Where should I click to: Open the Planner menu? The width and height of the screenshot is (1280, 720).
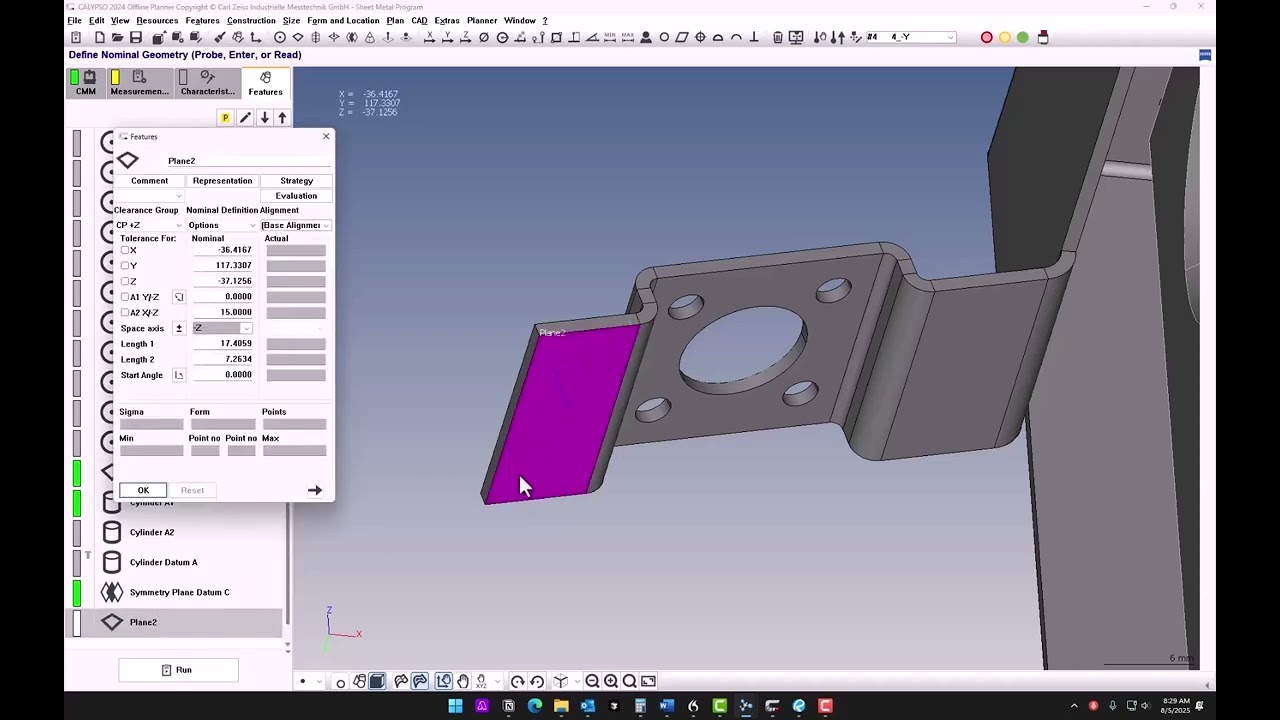(x=482, y=20)
